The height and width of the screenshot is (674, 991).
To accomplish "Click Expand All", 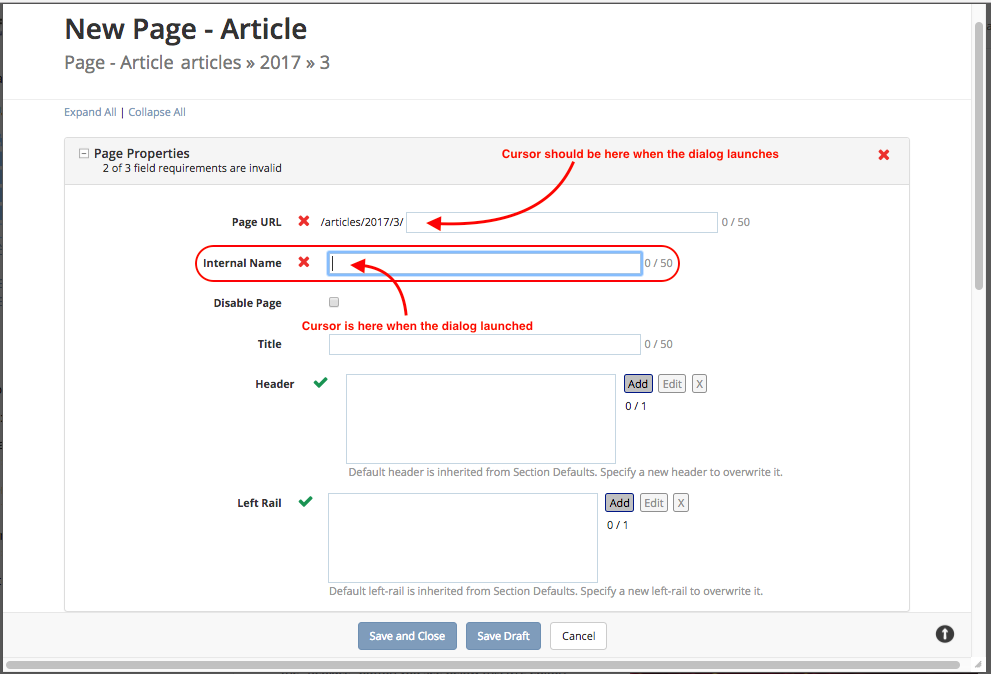I will point(90,111).
